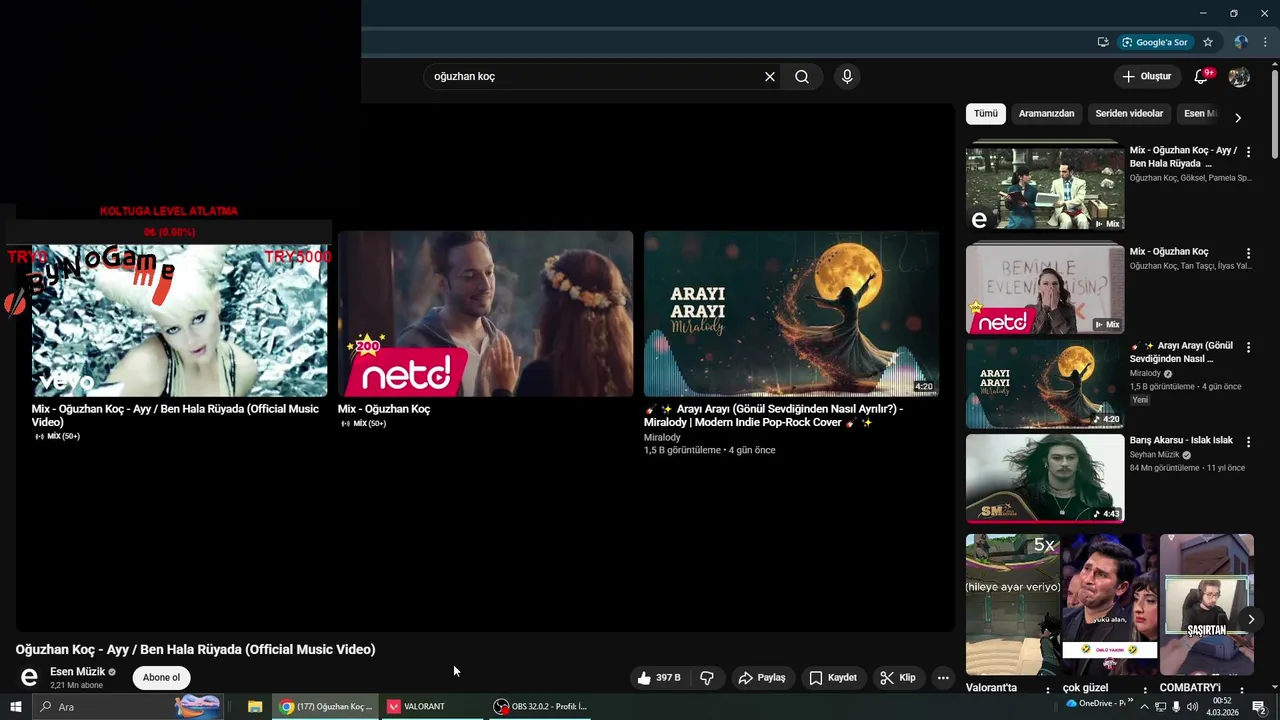The height and width of the screenshot is (720, 1280).
Task: Open the Windows Start menu
Action: coord(15,707)
